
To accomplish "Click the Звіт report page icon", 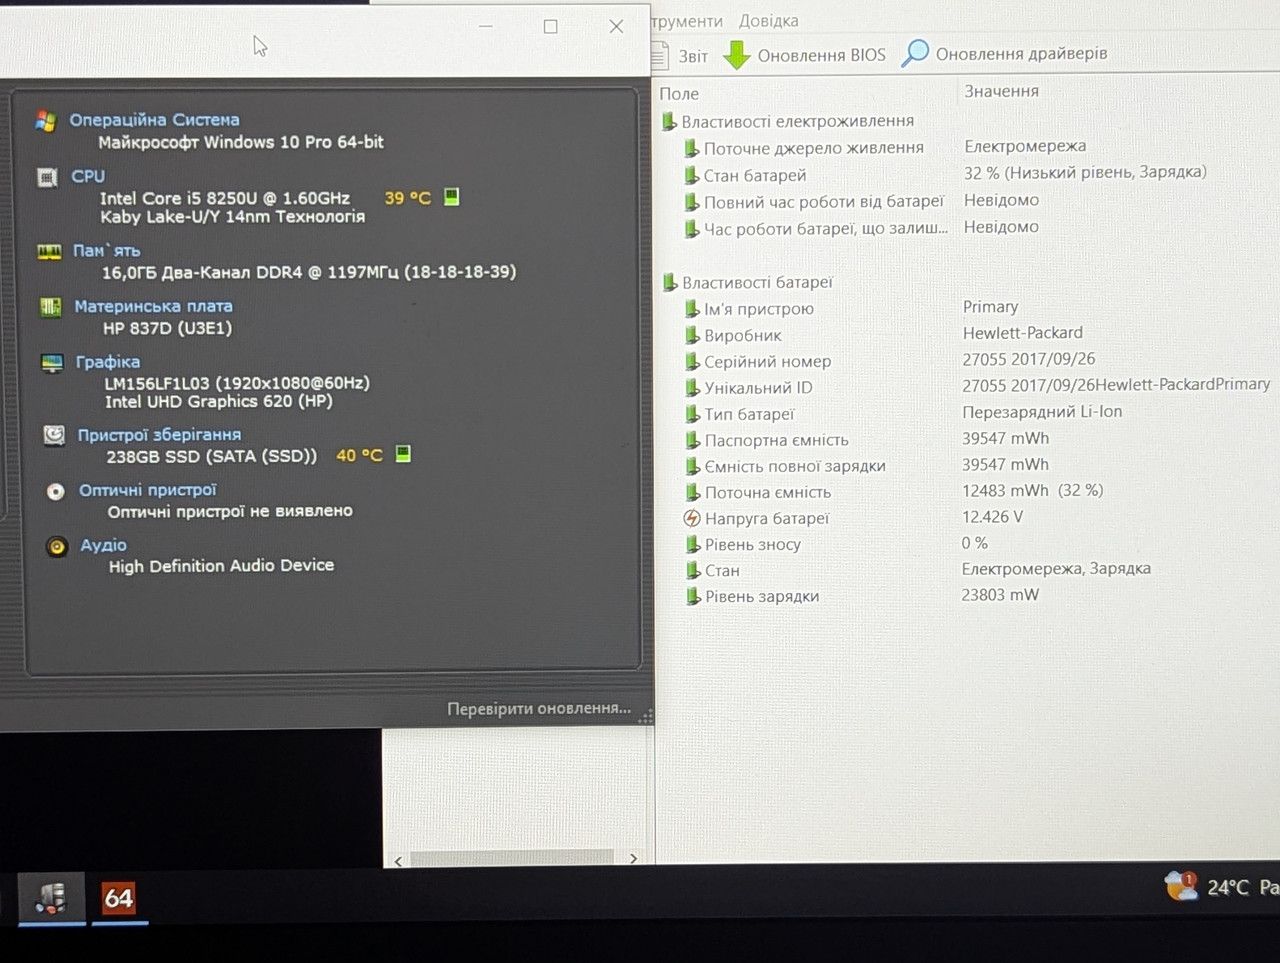I will [659, 56].
